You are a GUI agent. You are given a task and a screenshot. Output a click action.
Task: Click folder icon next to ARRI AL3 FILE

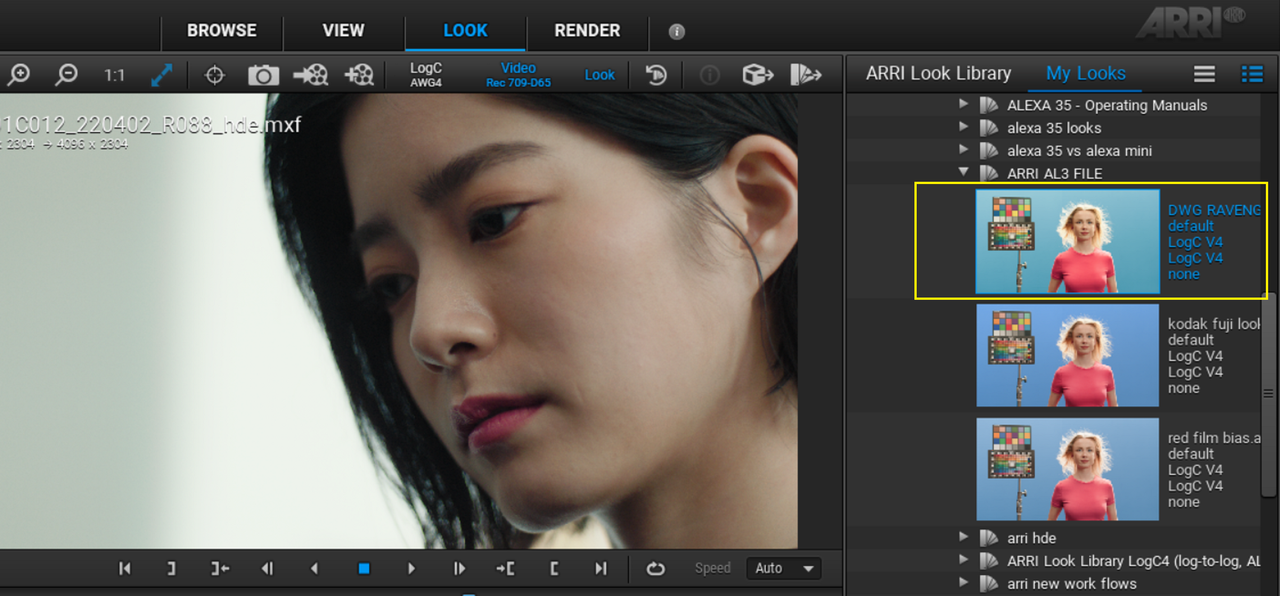[x=989, y=173]
